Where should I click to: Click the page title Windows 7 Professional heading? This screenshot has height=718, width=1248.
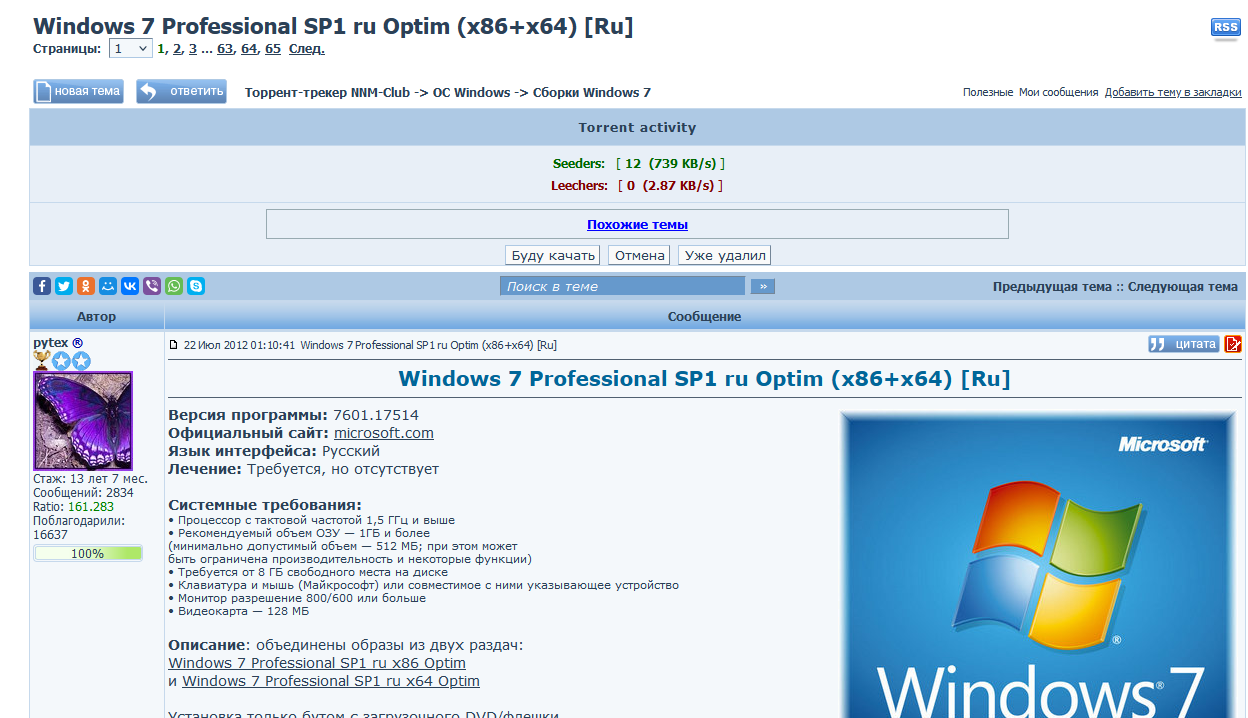point(333,26)
